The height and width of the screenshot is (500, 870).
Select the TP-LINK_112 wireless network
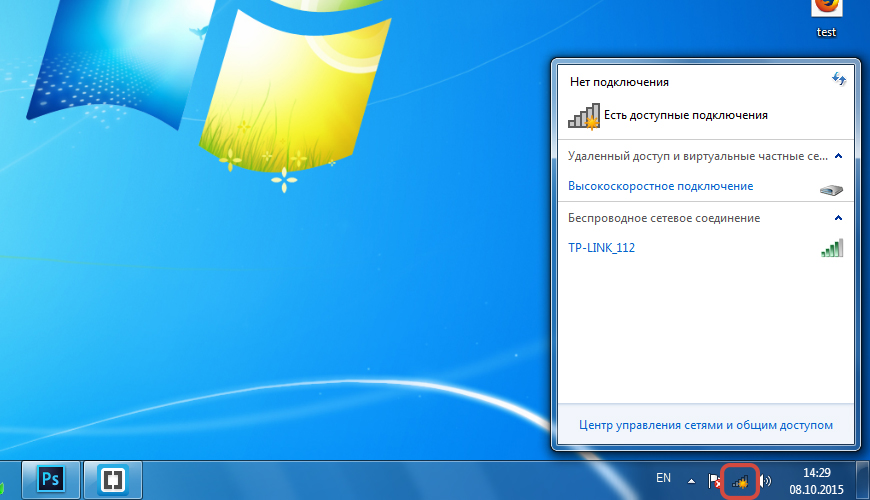click(601, 248)
